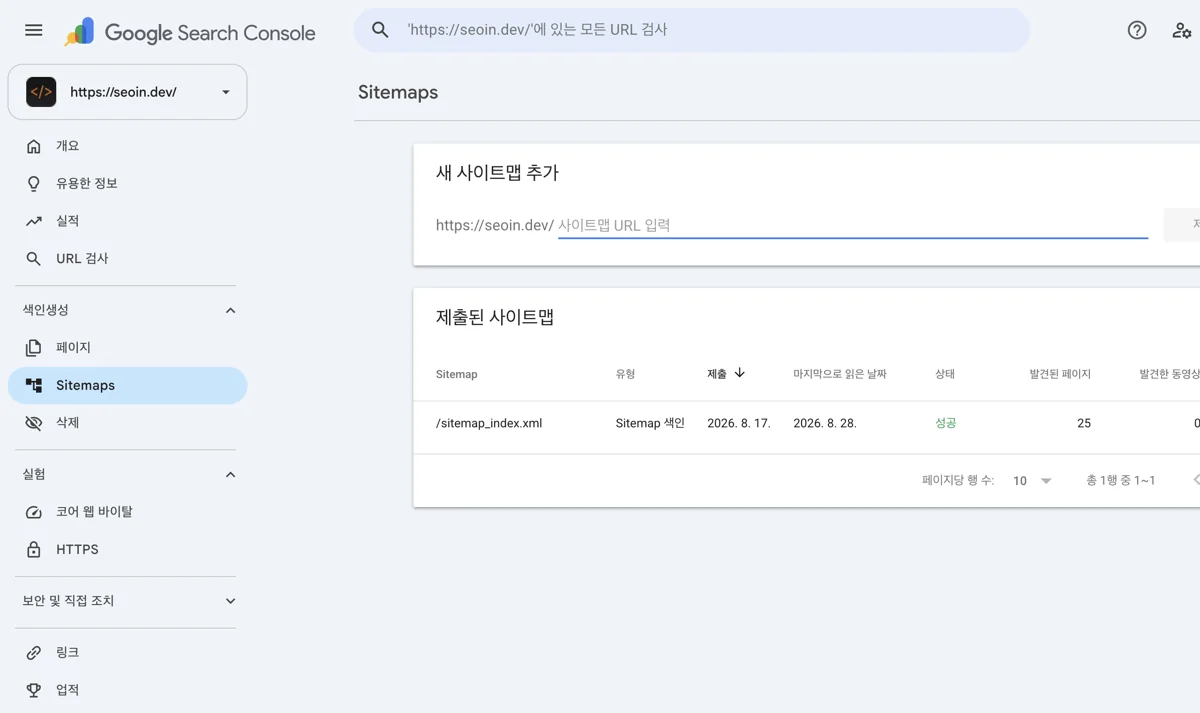Image resolution: width=1200 pixels, height=713 pixels.
Task: Click the search icon beside URL 검사
Action: coord(34,259)
